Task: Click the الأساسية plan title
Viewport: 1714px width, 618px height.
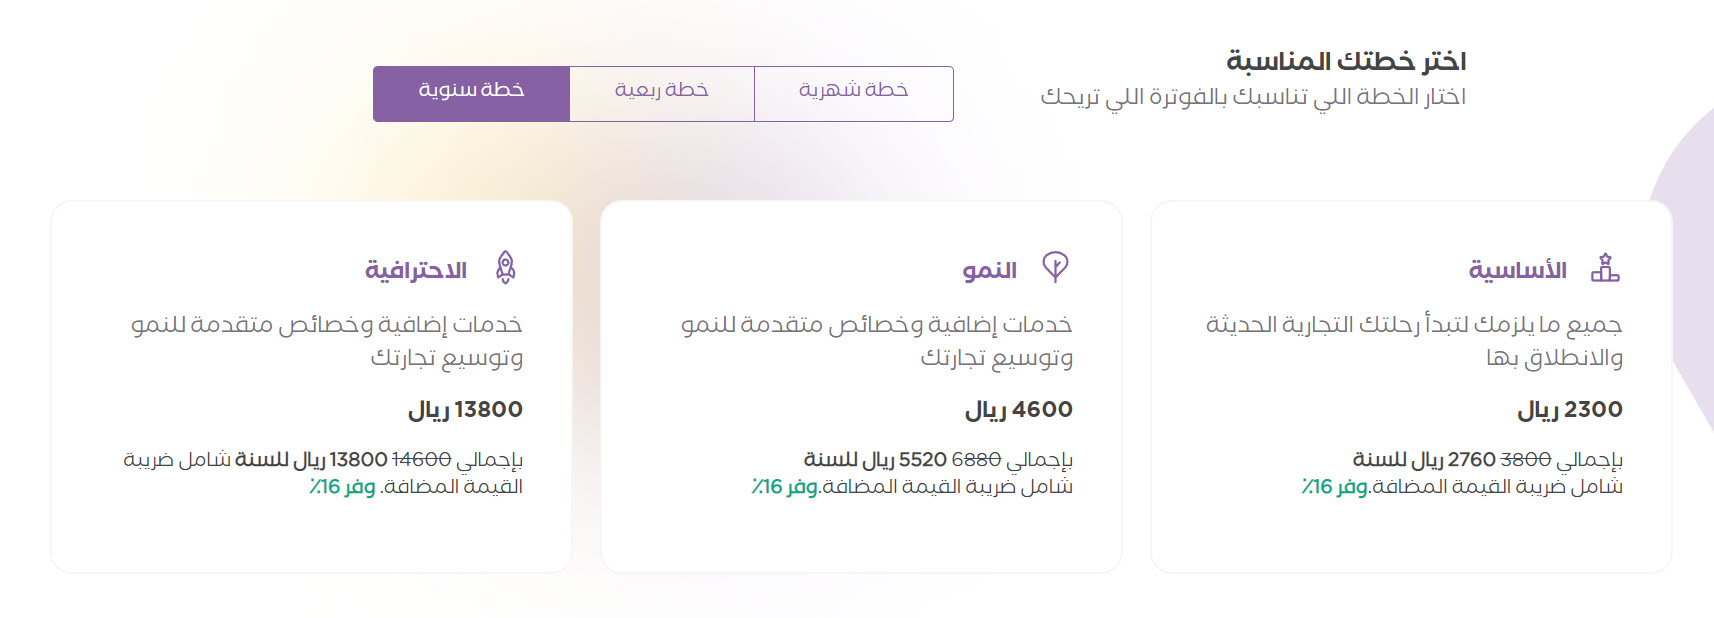Action: point(1517,270)
